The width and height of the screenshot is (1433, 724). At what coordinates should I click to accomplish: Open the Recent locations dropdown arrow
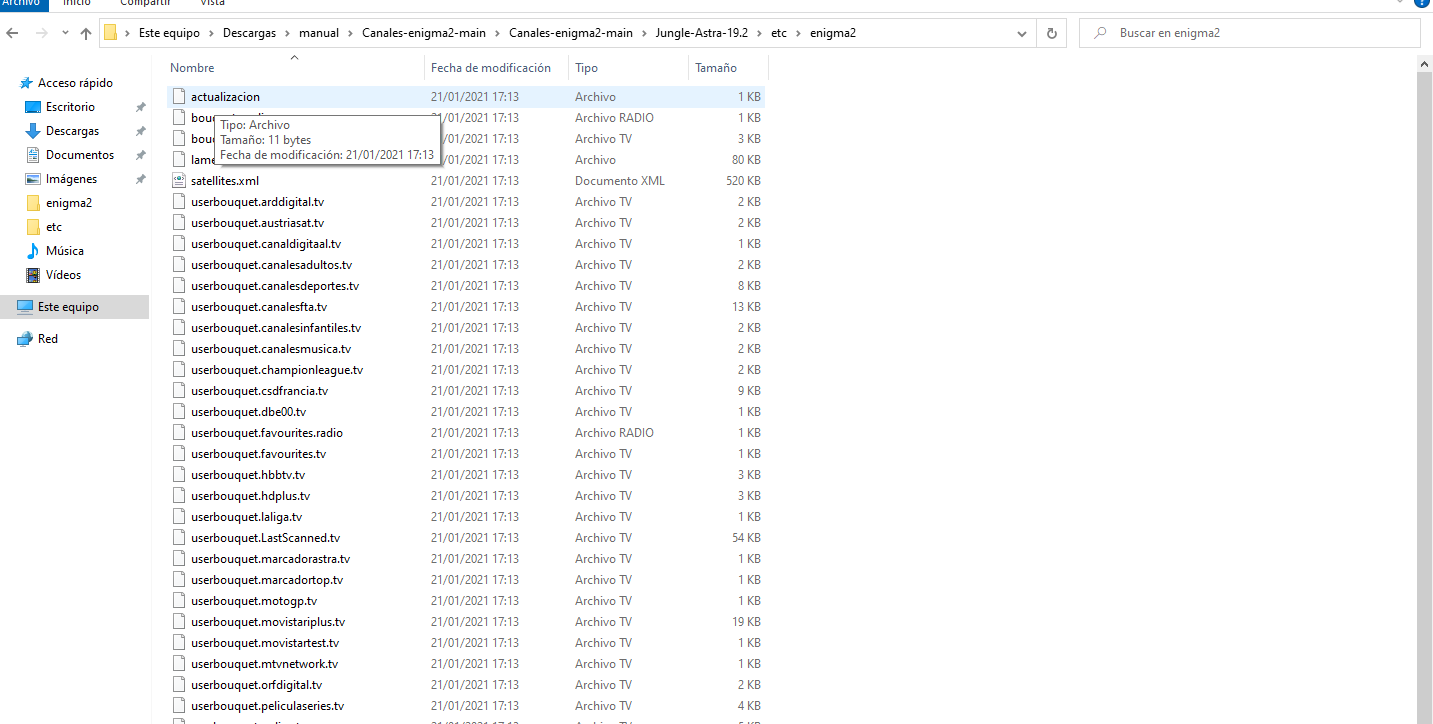pos(65,33)
